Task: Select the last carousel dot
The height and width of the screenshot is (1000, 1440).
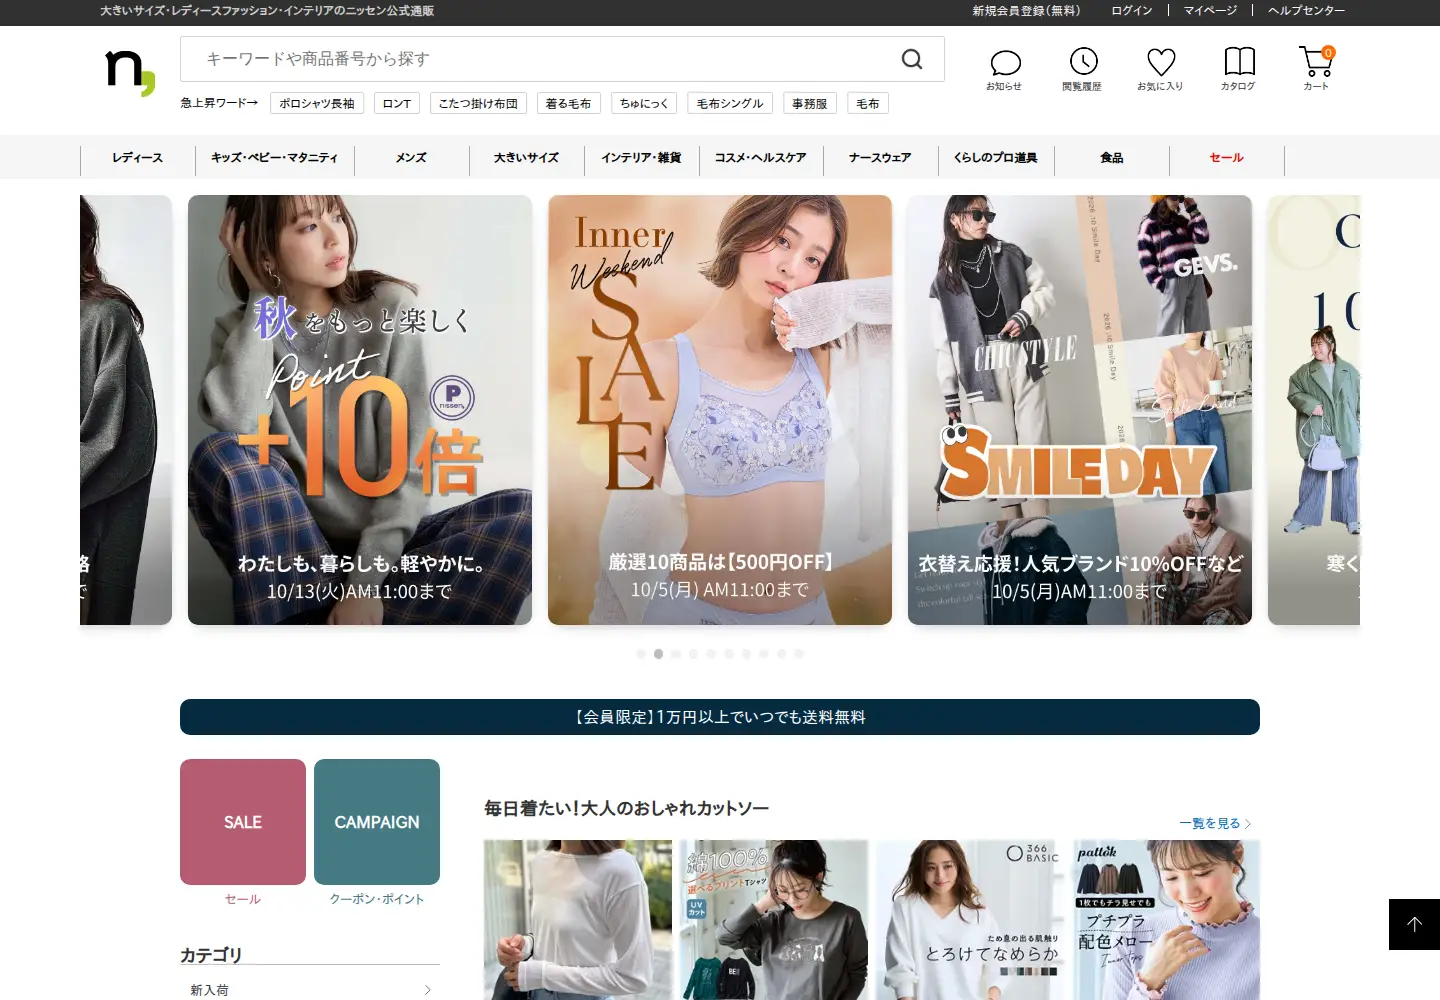Action: point(799,654)
